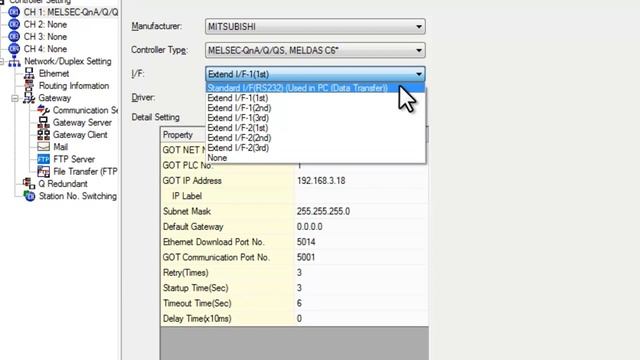Click the CH 4 channel icon
This screenshot has height=360, width=640.
[14, 49]
